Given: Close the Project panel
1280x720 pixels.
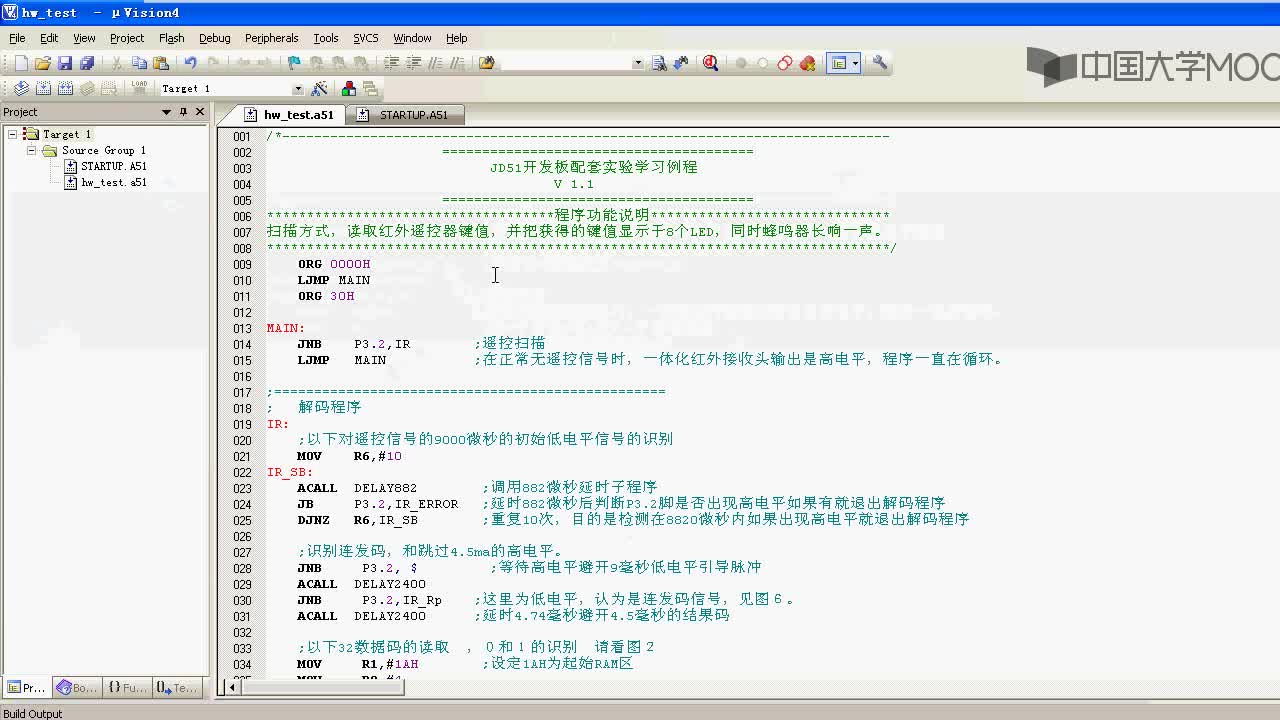Looking at the screenshot, I should [200, 112].
